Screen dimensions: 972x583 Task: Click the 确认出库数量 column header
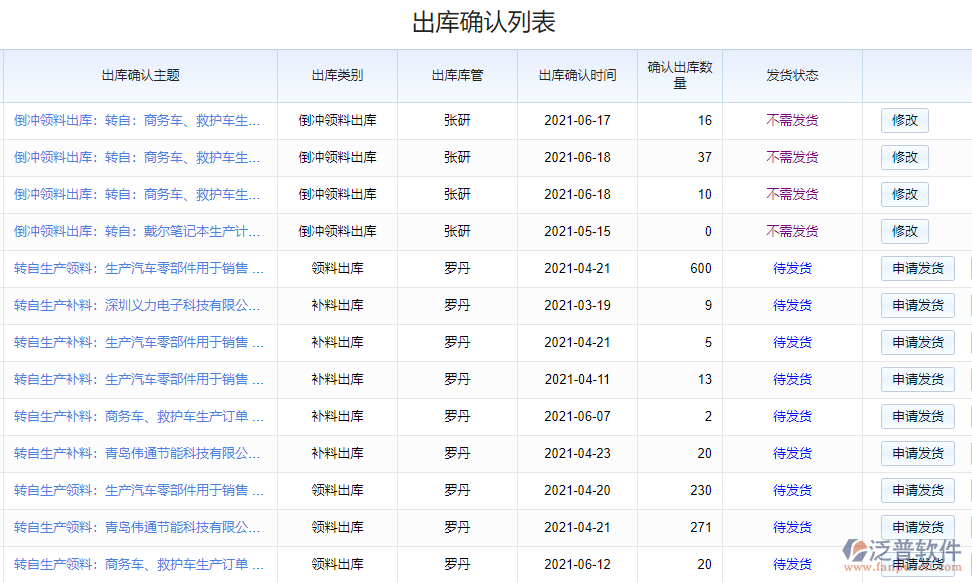pos(678,76)
